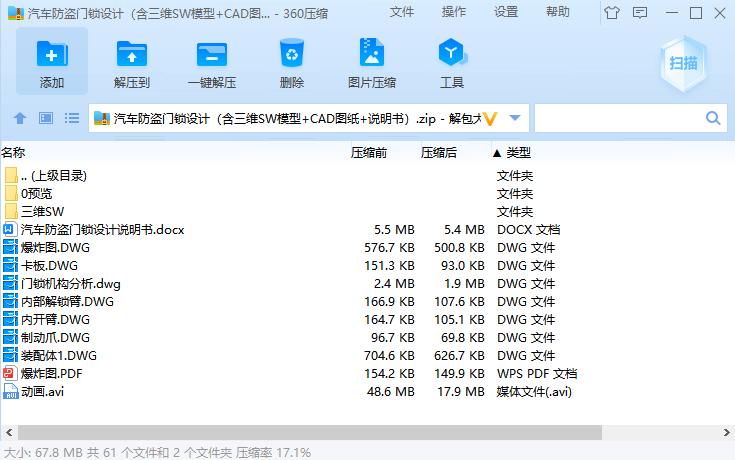Click the DOCX 文档 type cell
The width and height of the screenshot is (735, 460).
[x=529, y=230]
